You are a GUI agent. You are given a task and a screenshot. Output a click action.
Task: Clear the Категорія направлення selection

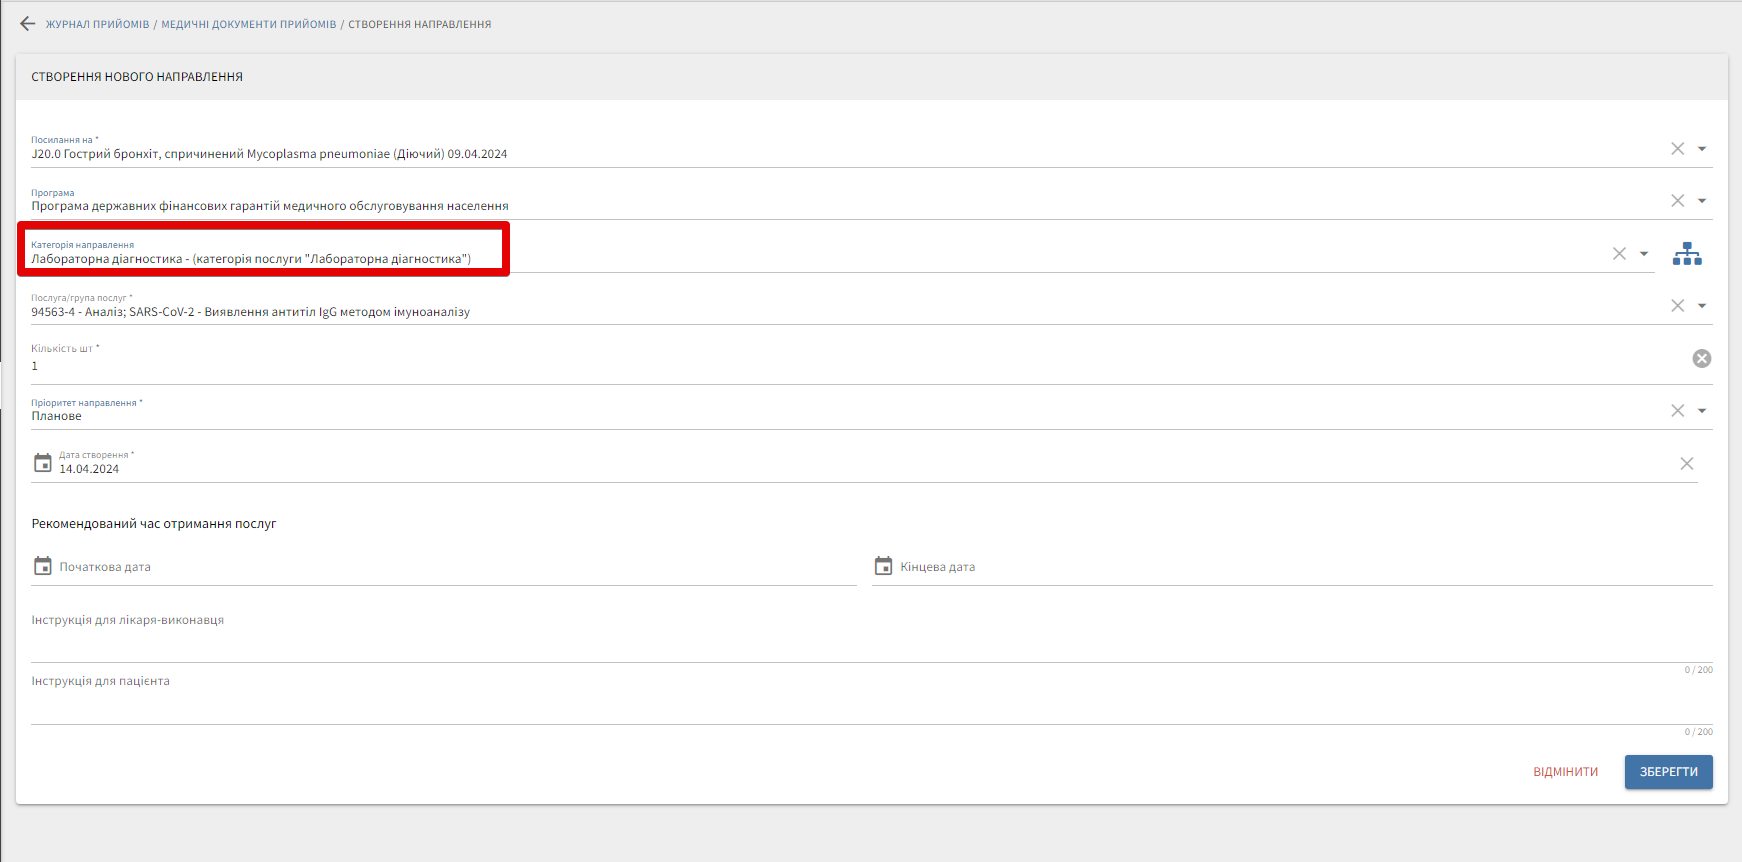click(x=1619, y=254)
